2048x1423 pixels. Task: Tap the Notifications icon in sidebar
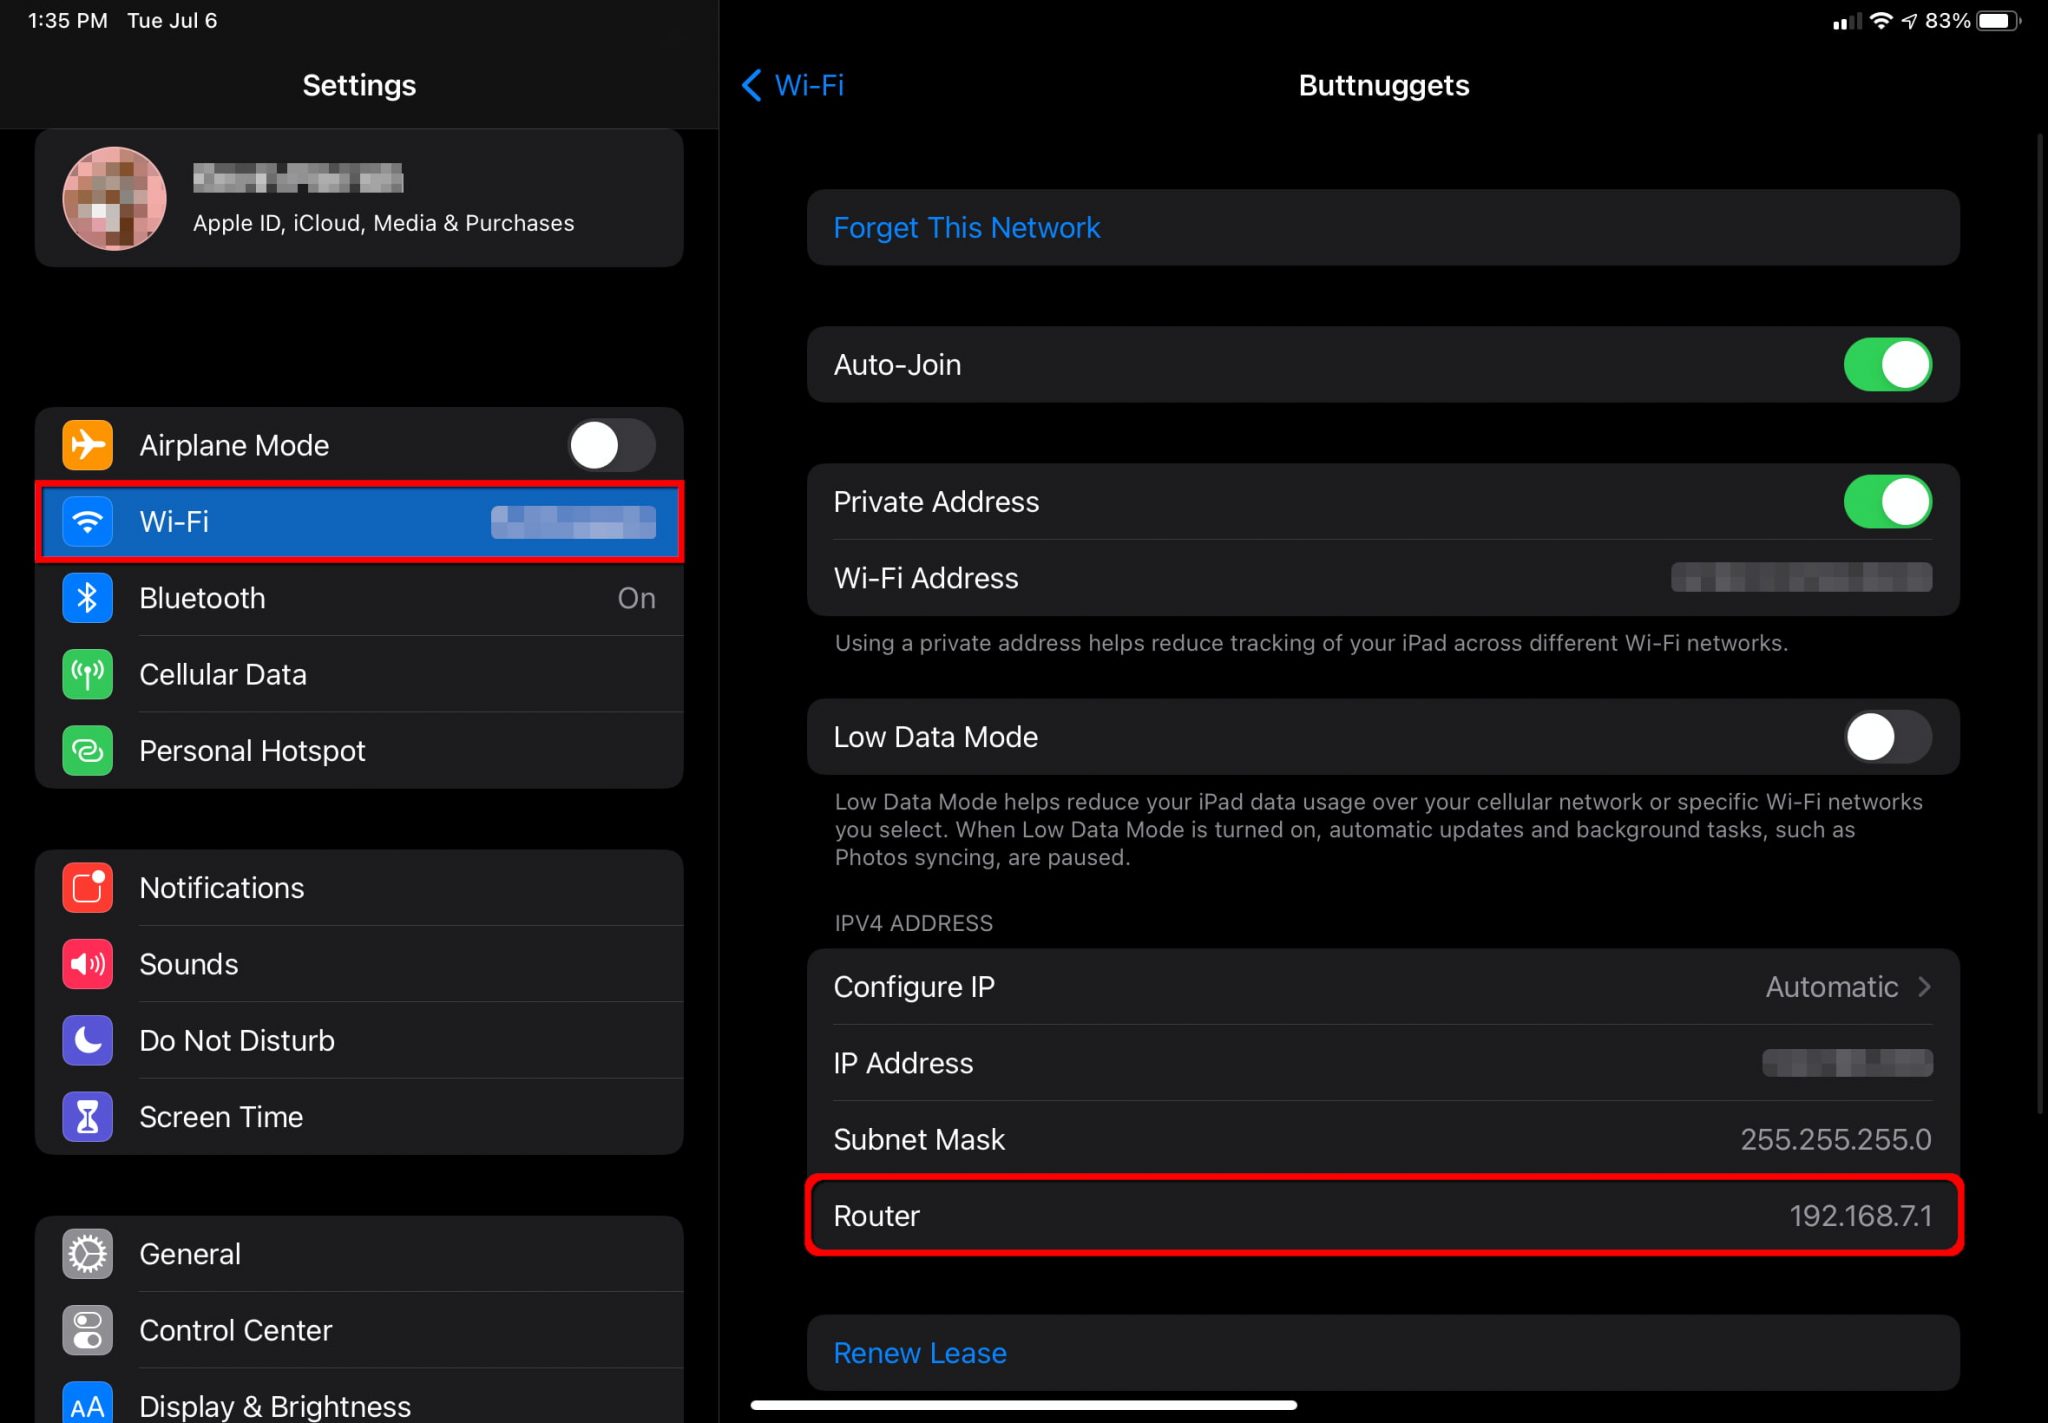(87, 887)
